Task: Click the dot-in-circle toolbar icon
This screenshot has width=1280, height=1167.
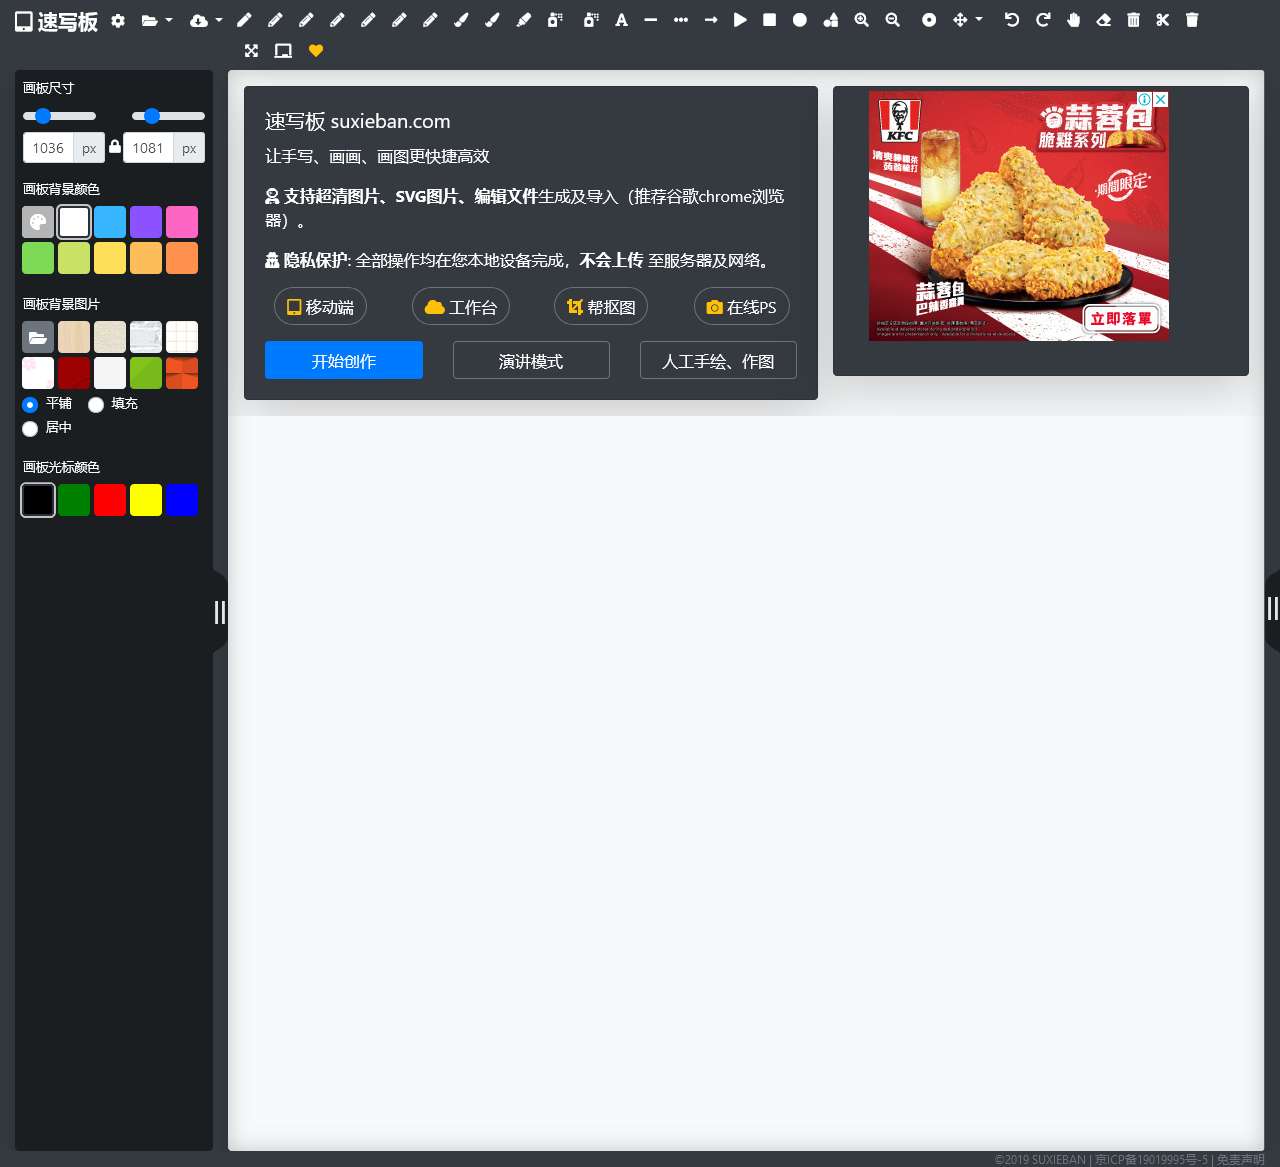Action: 929,20
